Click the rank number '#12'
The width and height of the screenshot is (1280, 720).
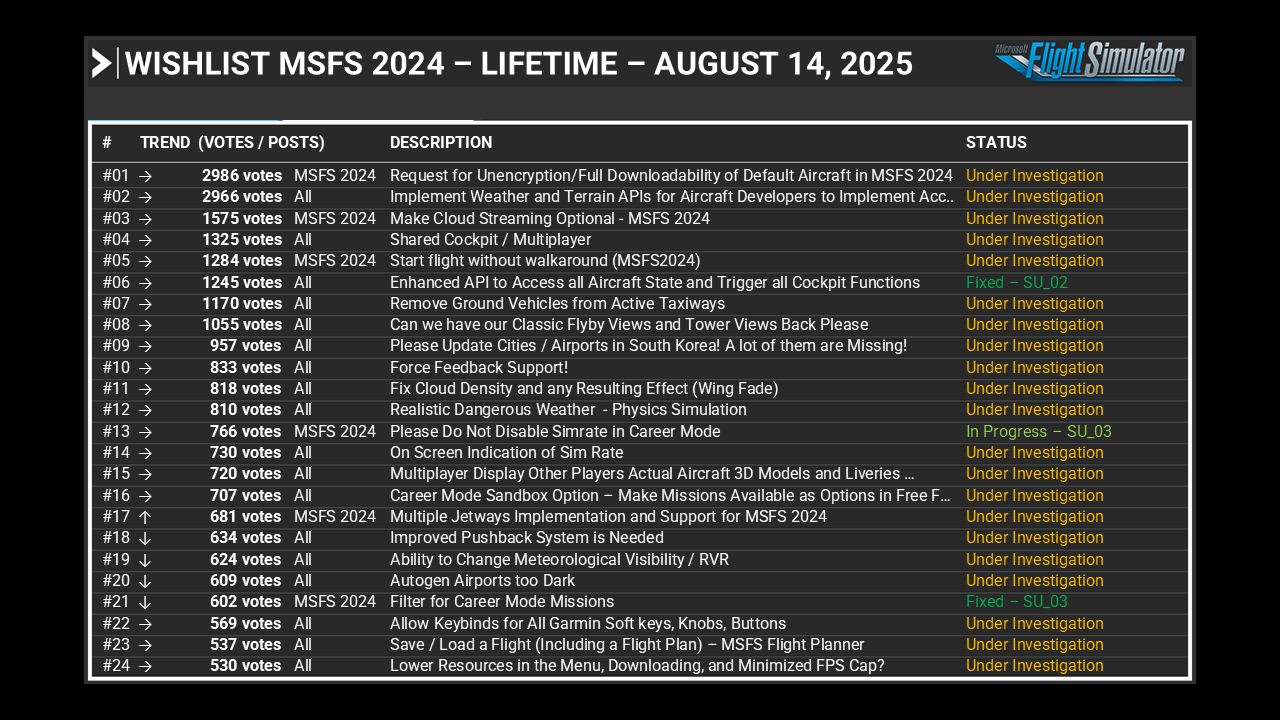[116, 410]
